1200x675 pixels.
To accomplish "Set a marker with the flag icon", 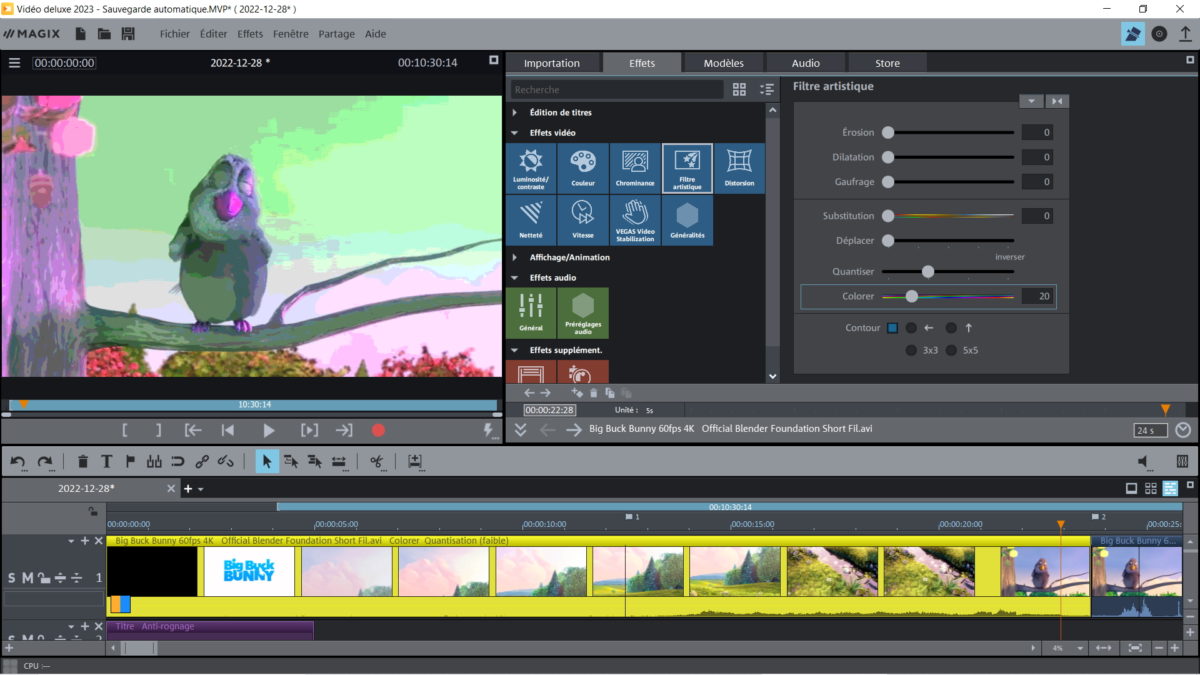I will click(130, 461).
